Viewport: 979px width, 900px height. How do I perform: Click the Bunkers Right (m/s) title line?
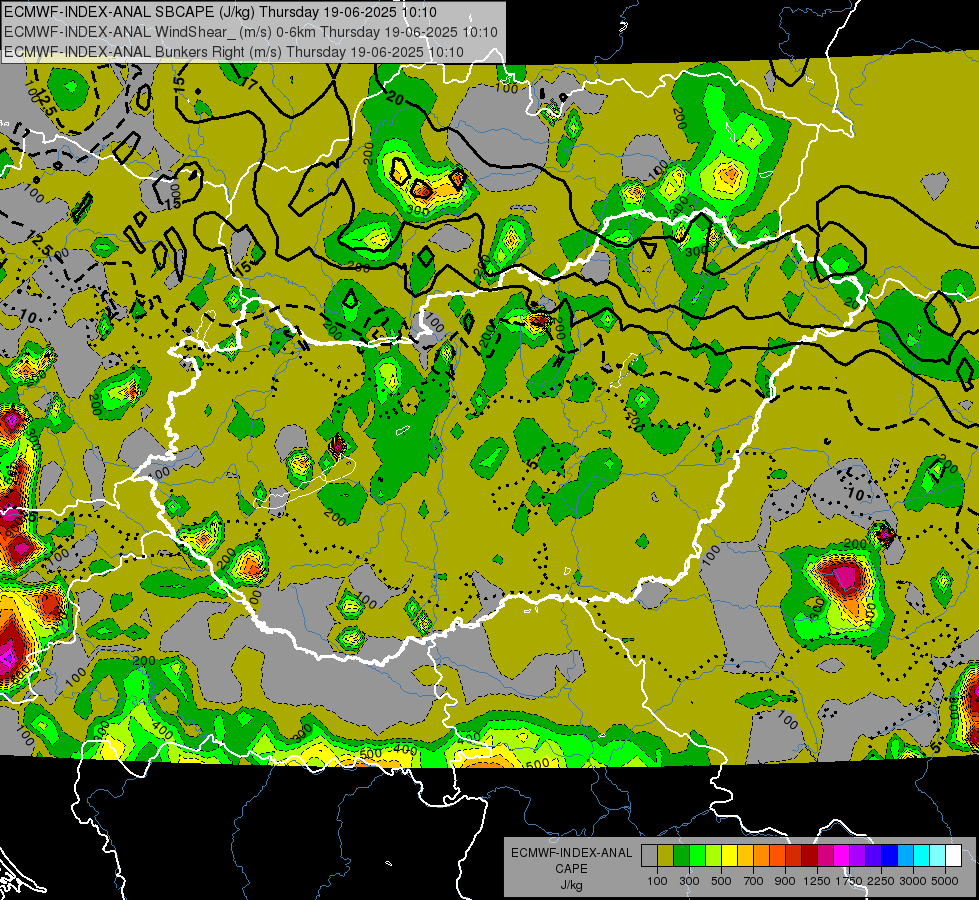click(x=234, y=52)
